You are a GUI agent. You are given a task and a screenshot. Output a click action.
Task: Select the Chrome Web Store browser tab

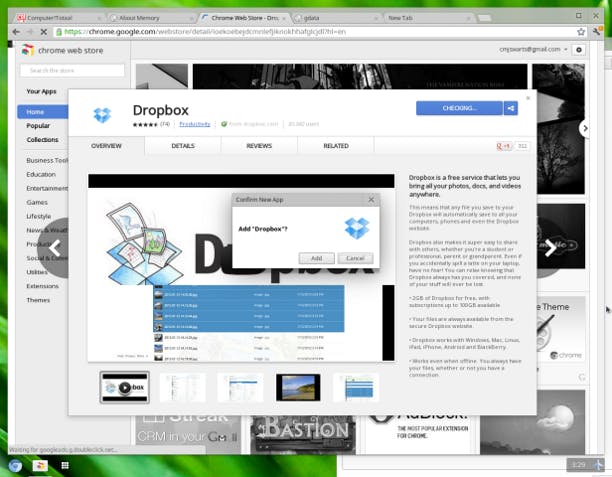pos(244,18)
